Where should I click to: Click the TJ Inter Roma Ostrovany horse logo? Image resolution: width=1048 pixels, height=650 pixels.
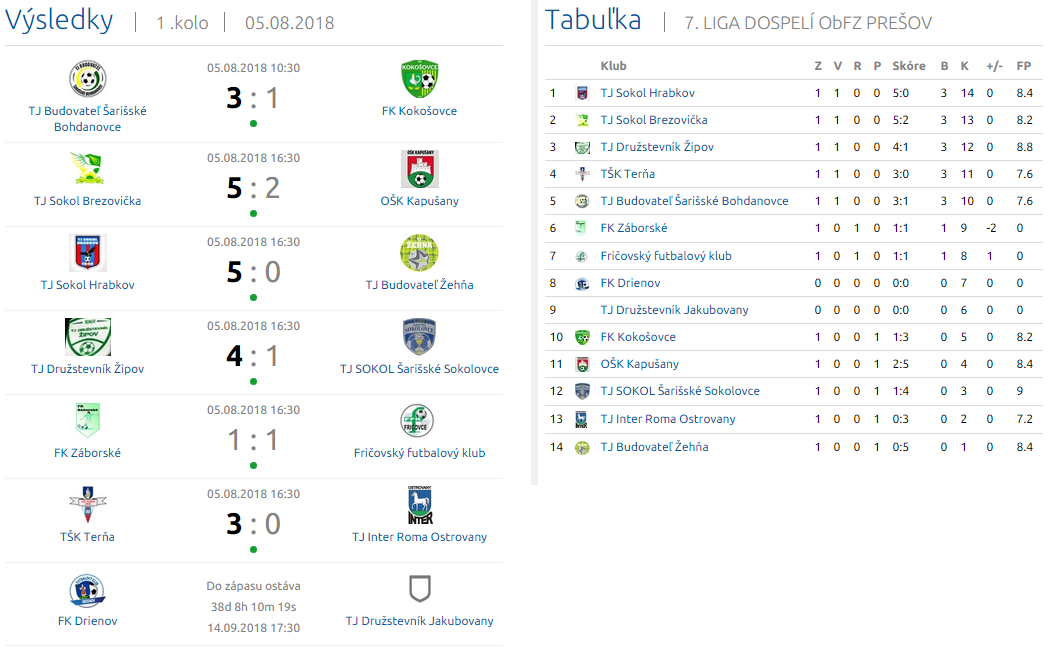[x=420, y=505]
